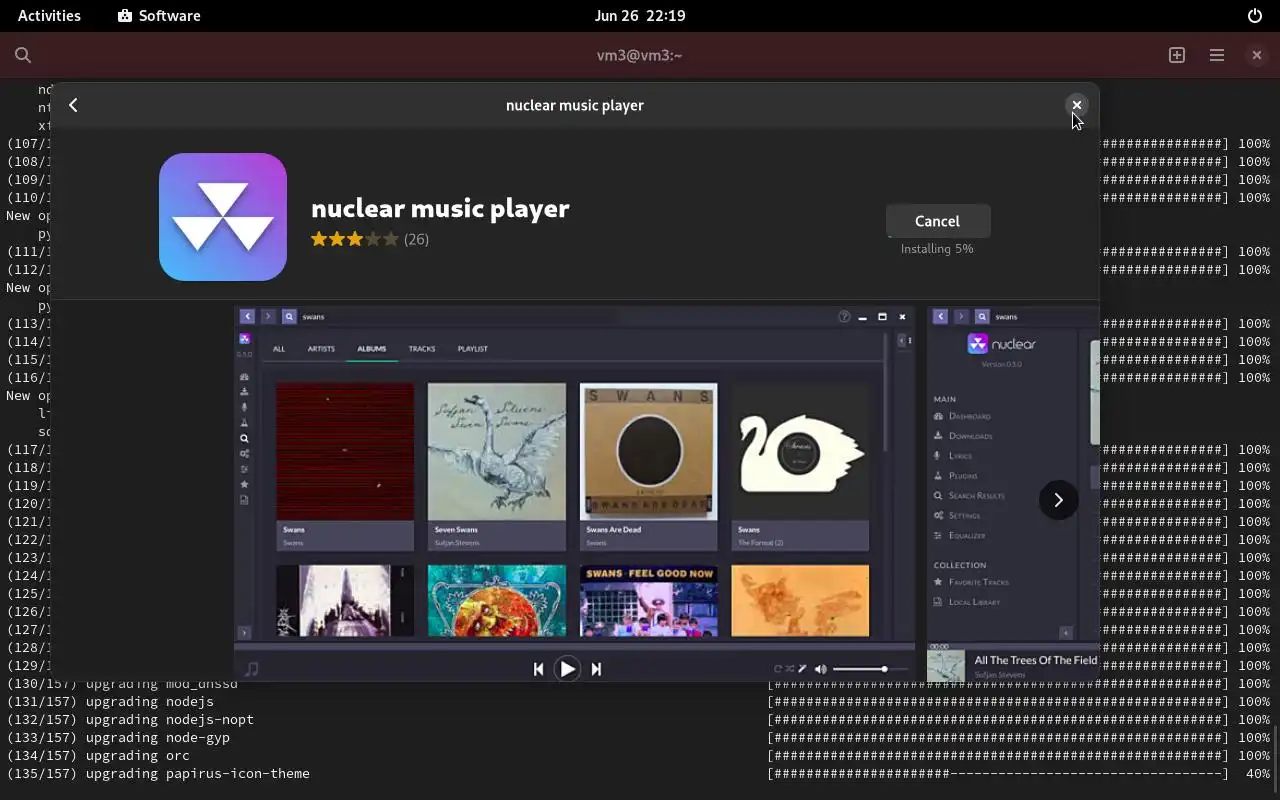Open a new tab in the terminal window
The height and width of the screenshot is (800, 1280).
[x=1177, y=56]
